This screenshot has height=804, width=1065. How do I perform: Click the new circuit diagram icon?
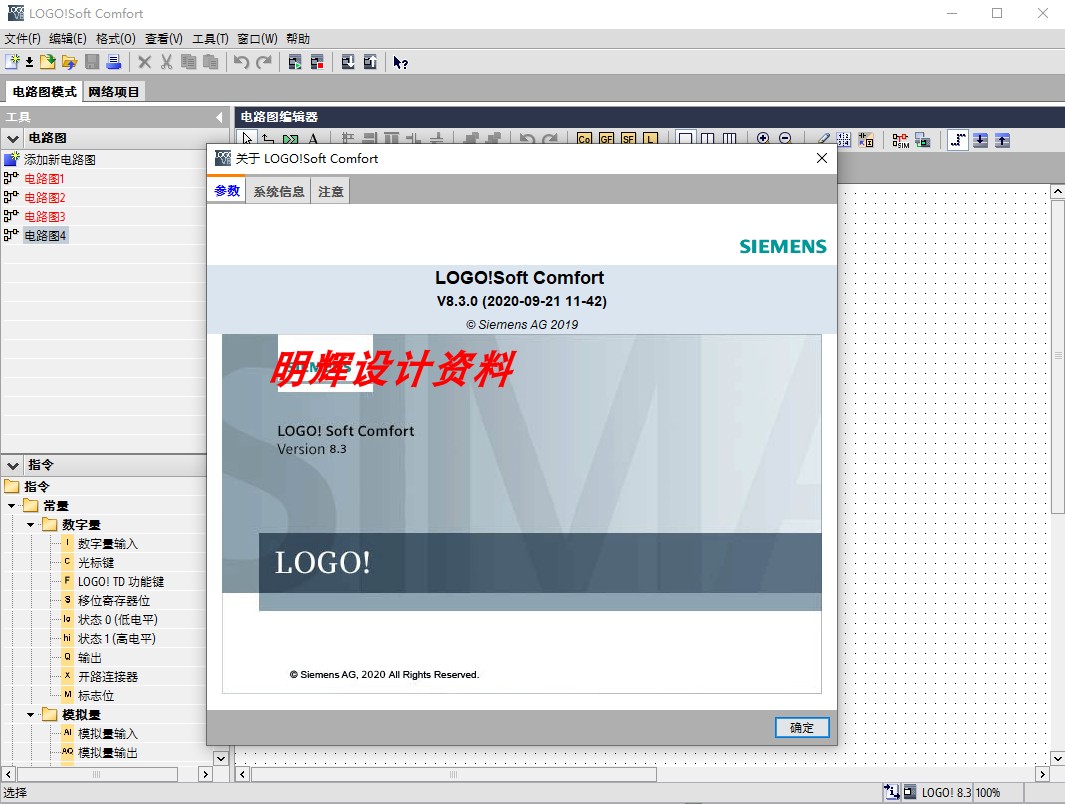pos(12,62)
